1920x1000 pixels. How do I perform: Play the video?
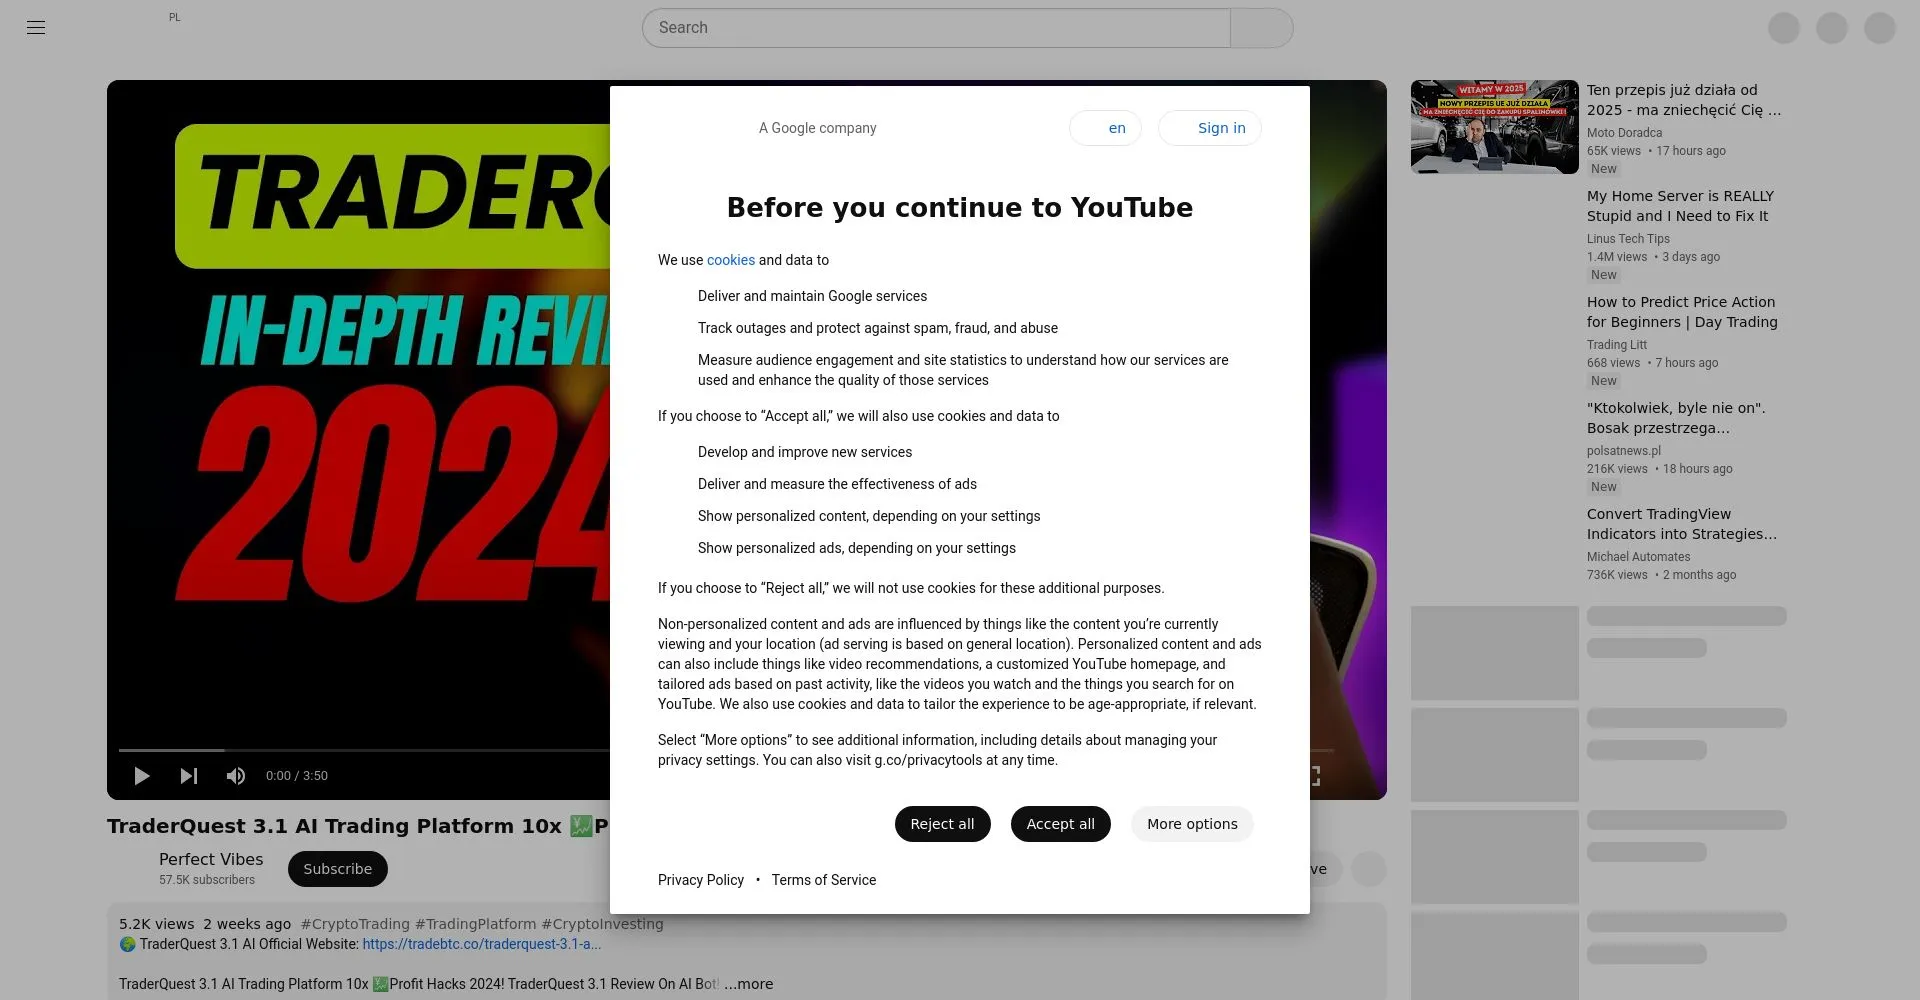(141, 776)
